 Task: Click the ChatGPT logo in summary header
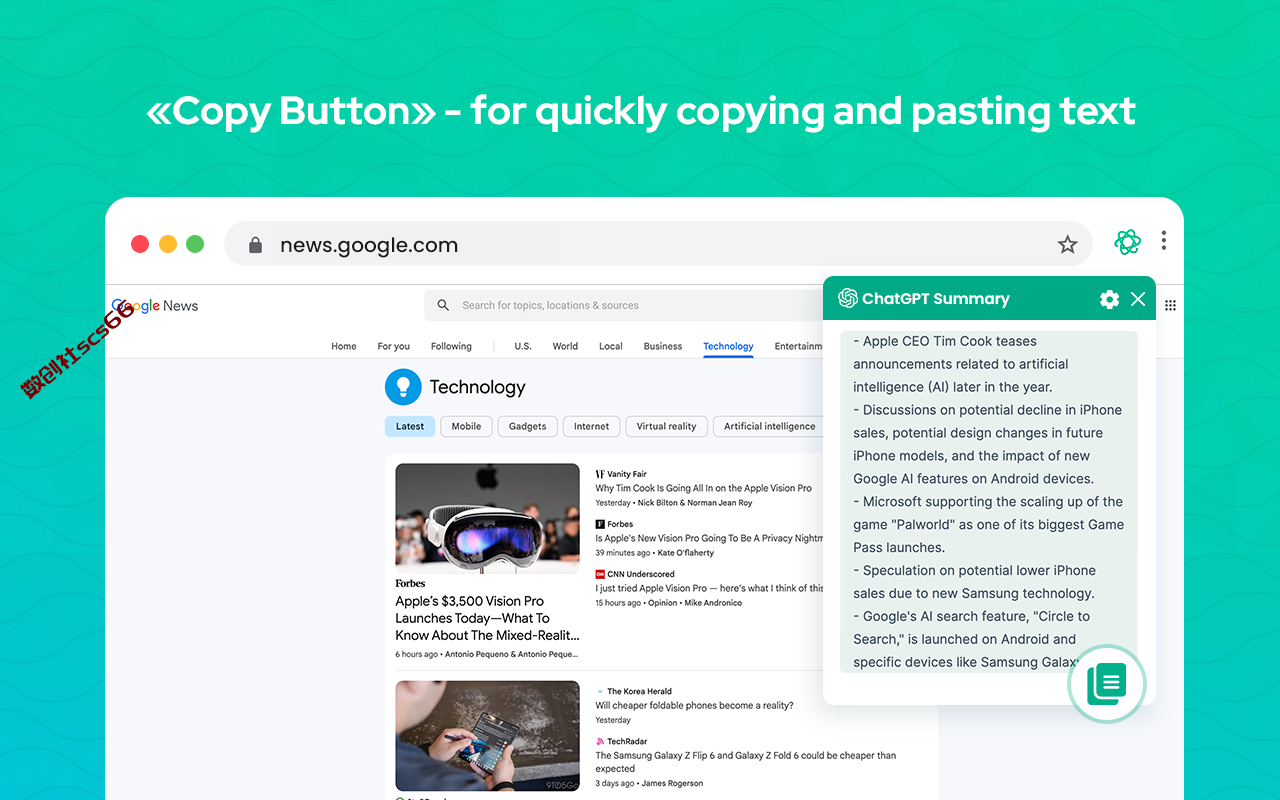[848, 298]
